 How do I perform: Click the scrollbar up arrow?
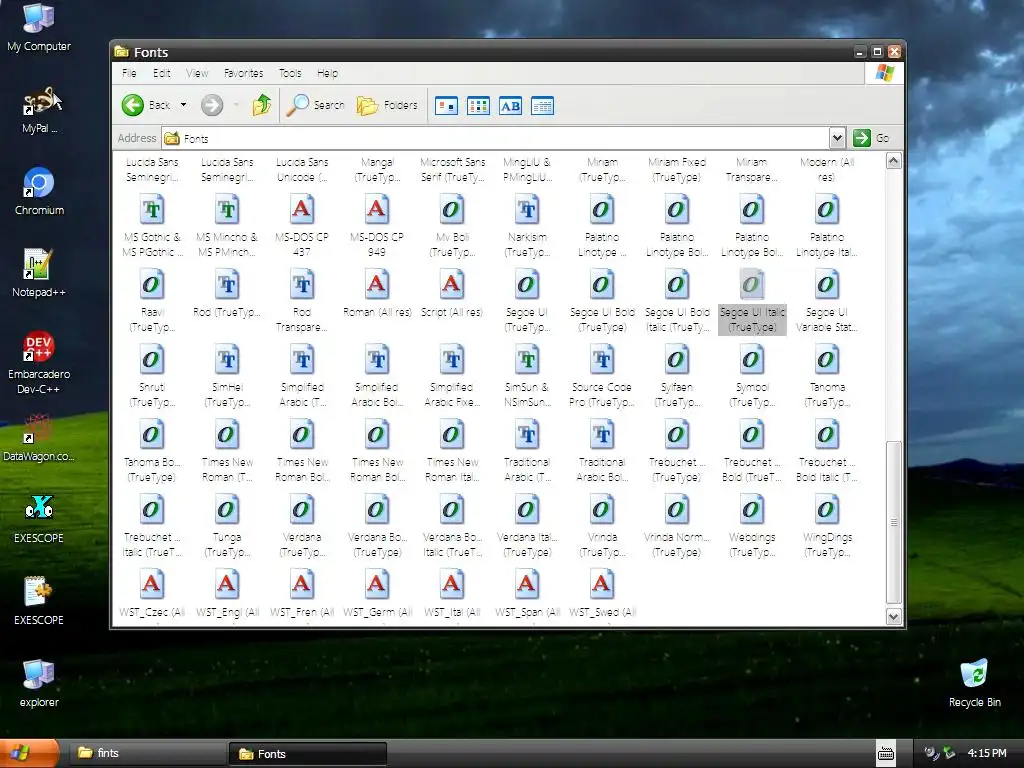pyautogui.click(x=893, y=161)
